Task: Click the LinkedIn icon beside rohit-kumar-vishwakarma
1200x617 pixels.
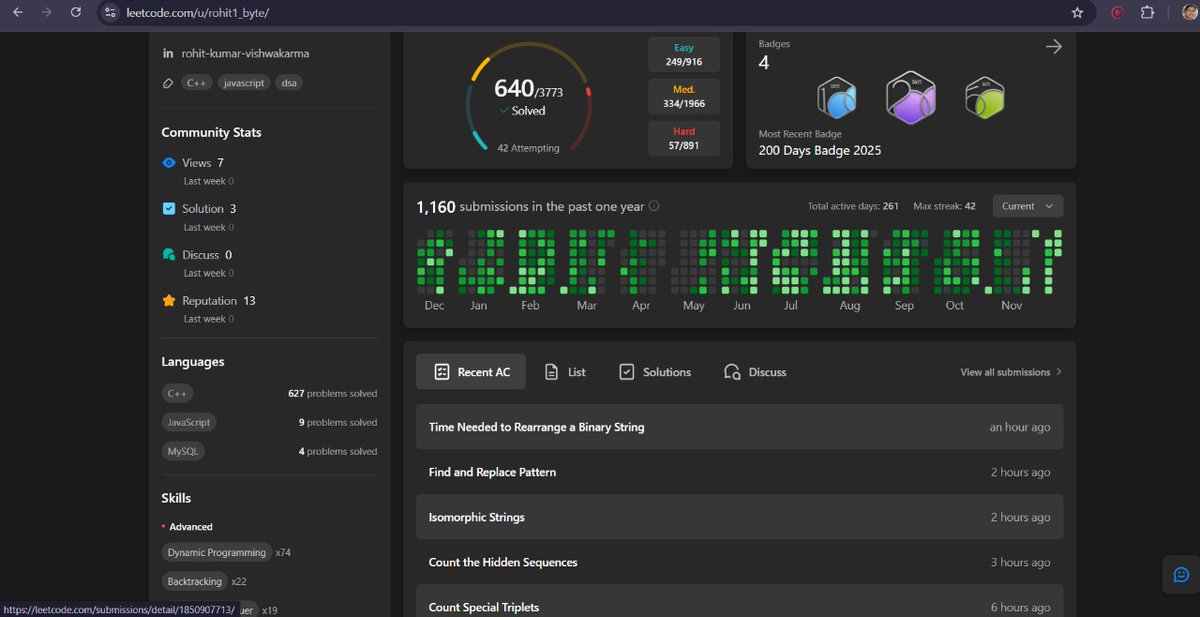Action: [x=168, y=53]
